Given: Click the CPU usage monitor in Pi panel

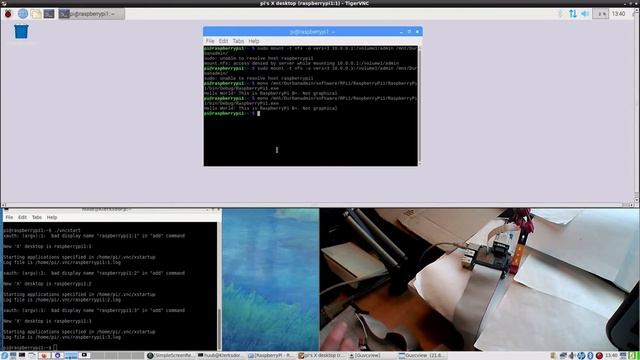Looking at the screenshot, I should click(x=600, y=14).
